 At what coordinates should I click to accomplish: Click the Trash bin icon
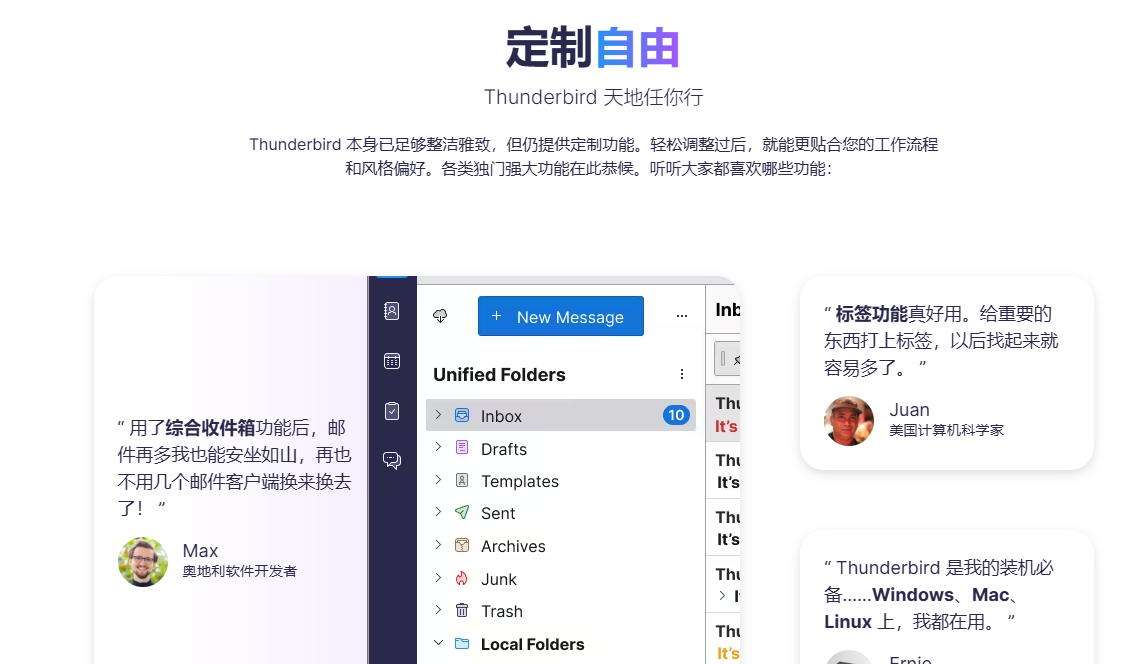click(x=462, y=610)
